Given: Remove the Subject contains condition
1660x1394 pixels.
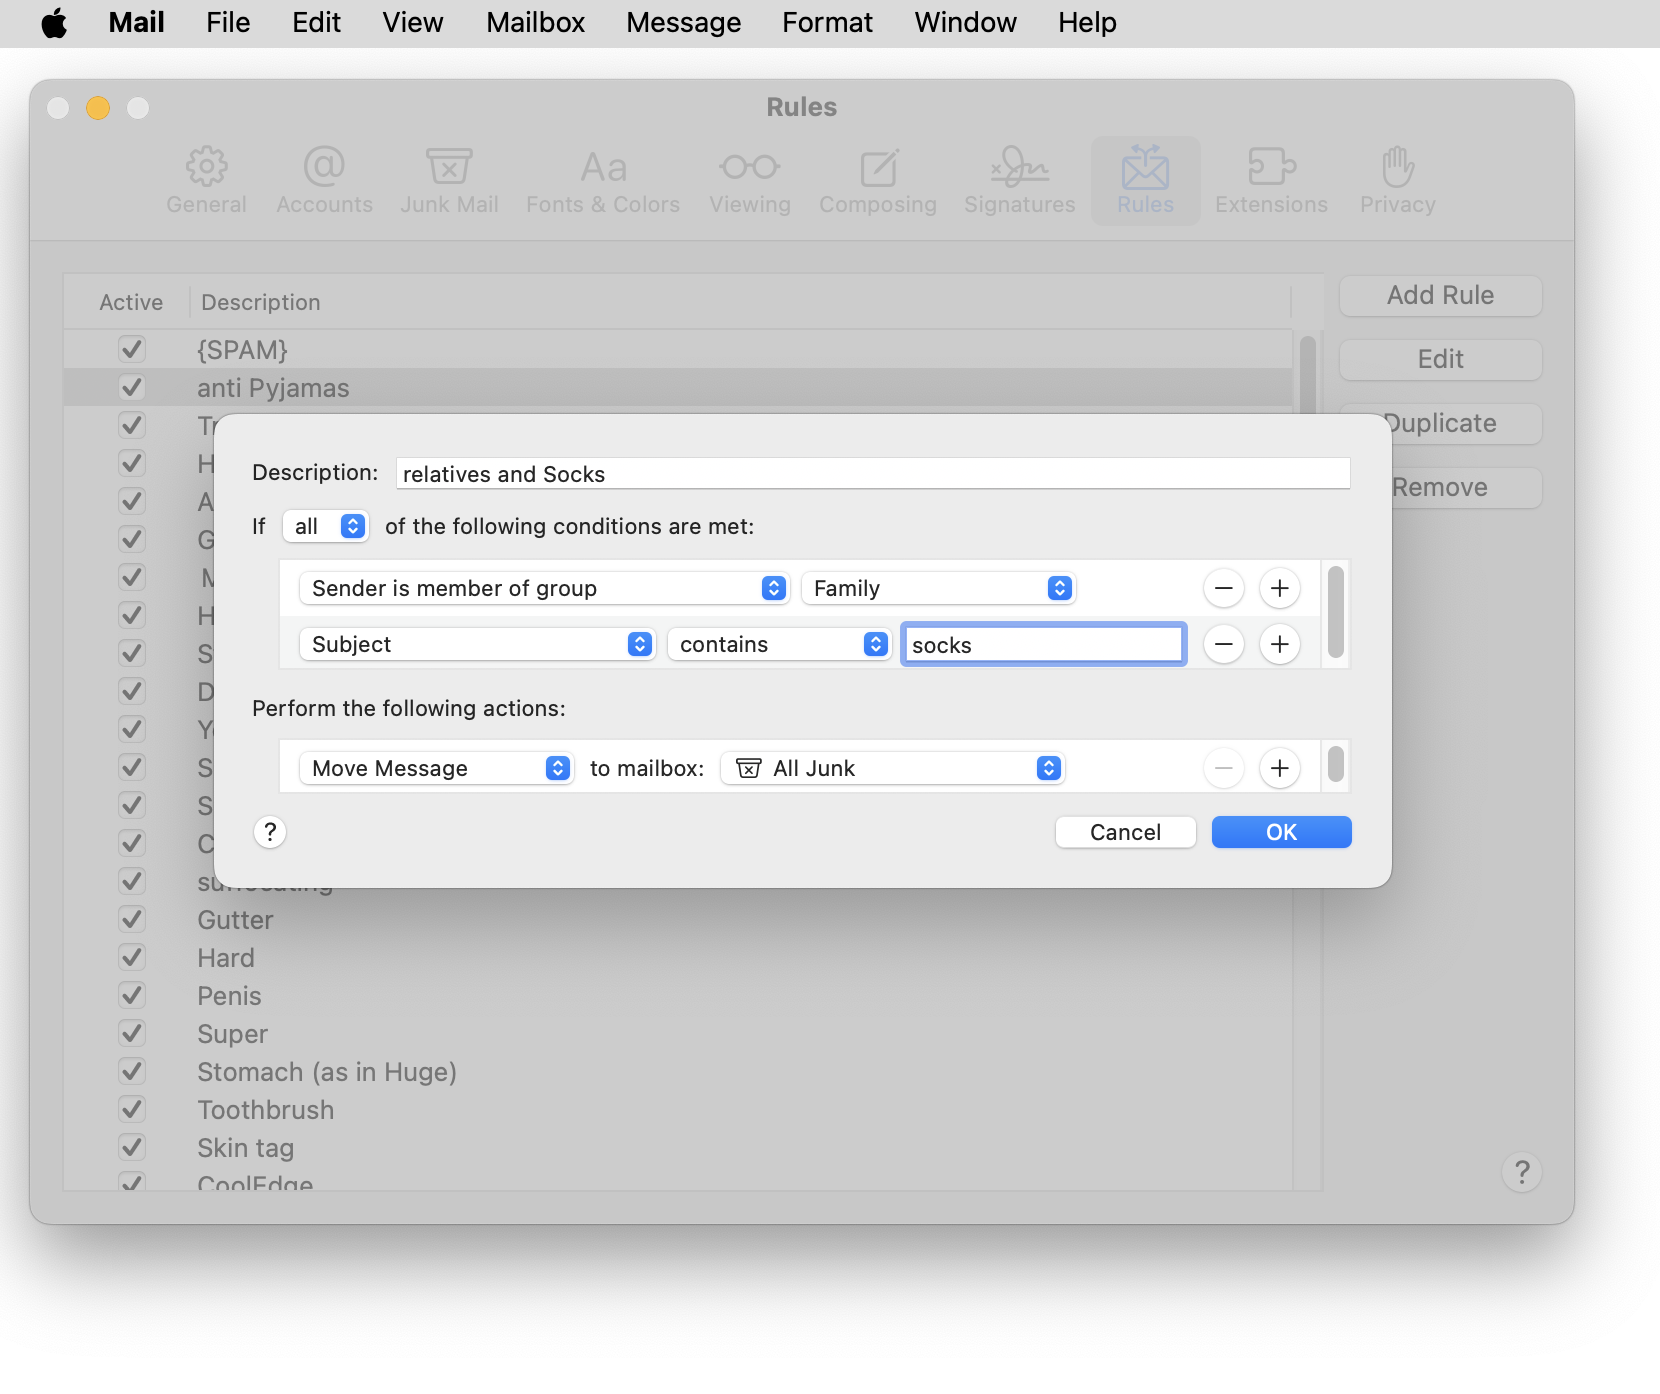Looking at the screenshot, I should 1223,644.
